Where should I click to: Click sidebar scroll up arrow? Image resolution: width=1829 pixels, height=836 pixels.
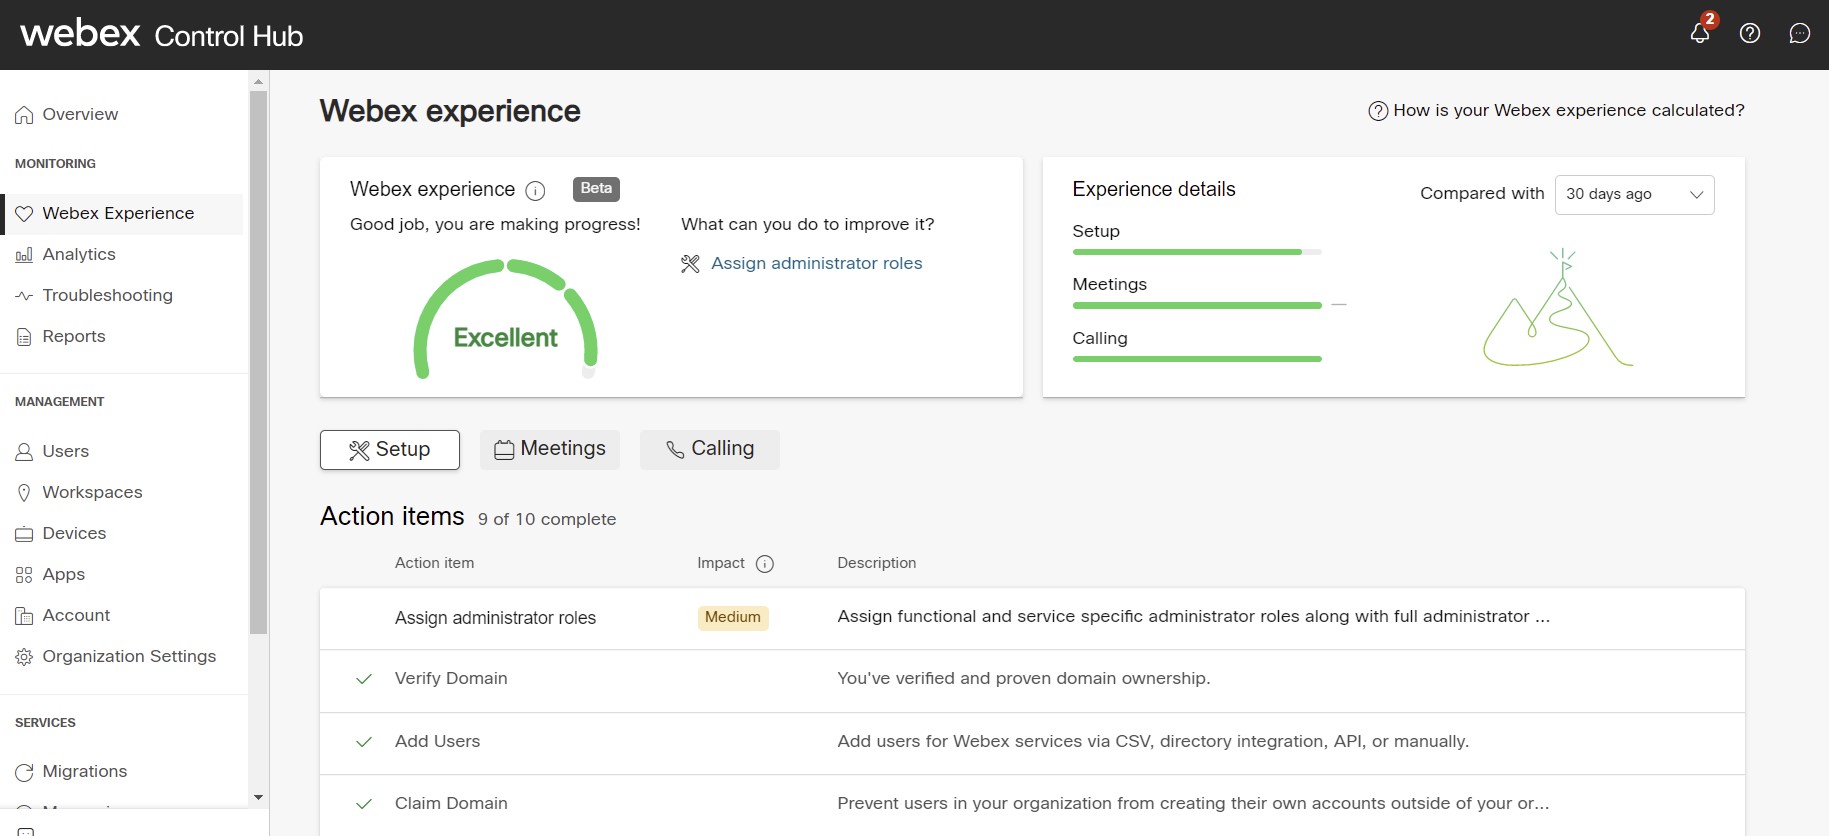258,82
